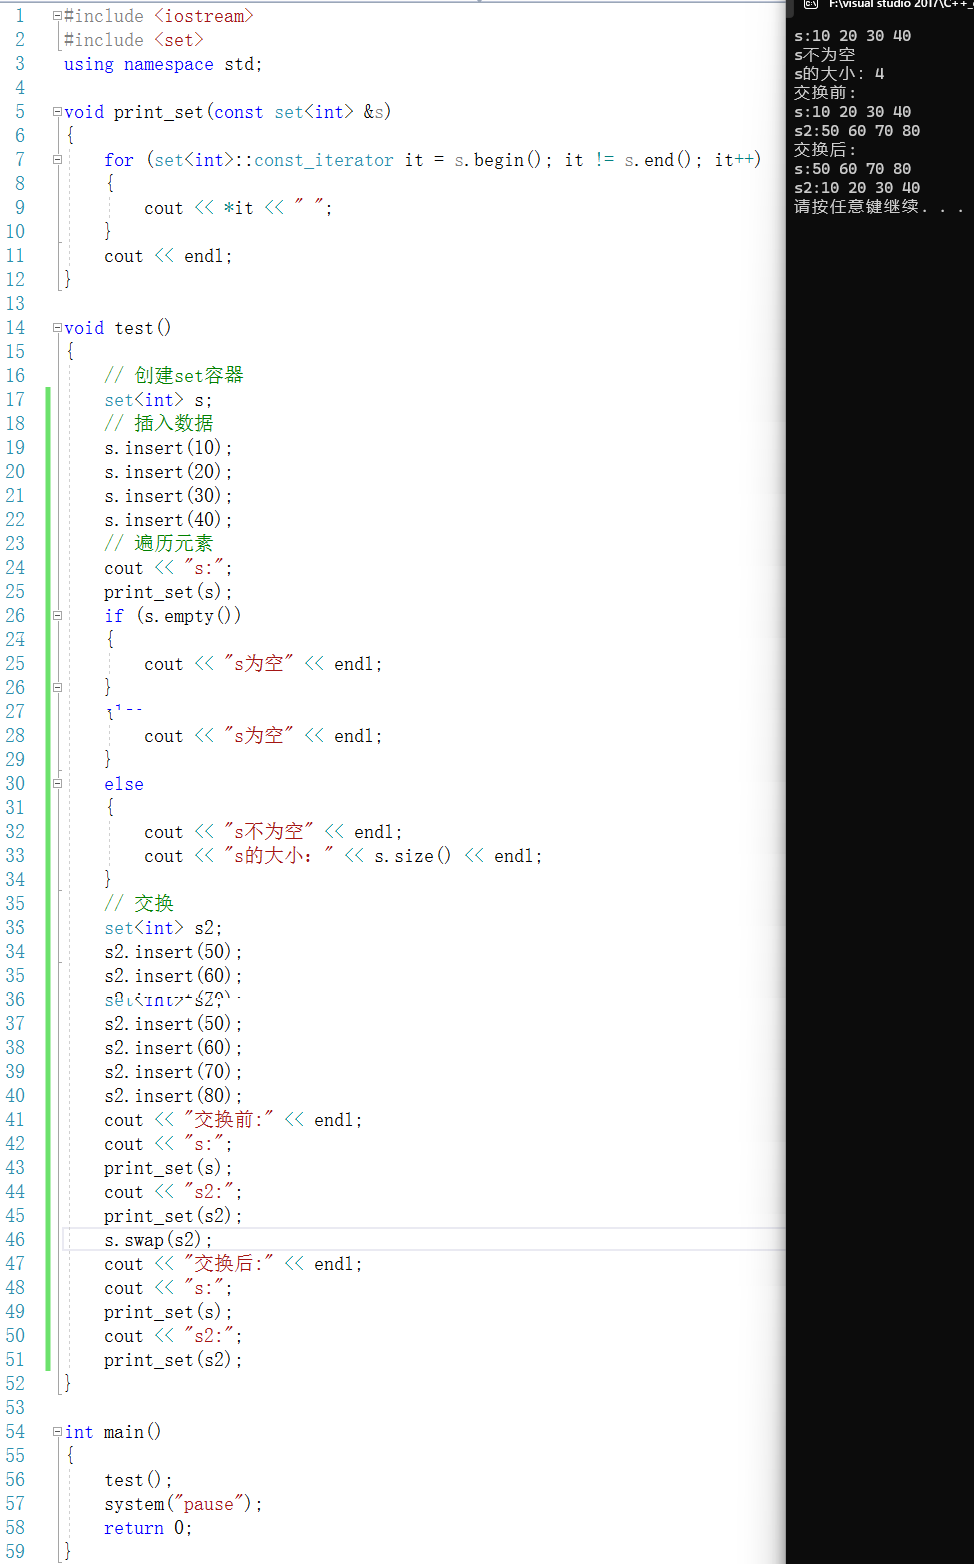This screenshot has height=1564, width=974.
Task: Click console output 's2:10 20 30 40'
Action: coord(857,188)
